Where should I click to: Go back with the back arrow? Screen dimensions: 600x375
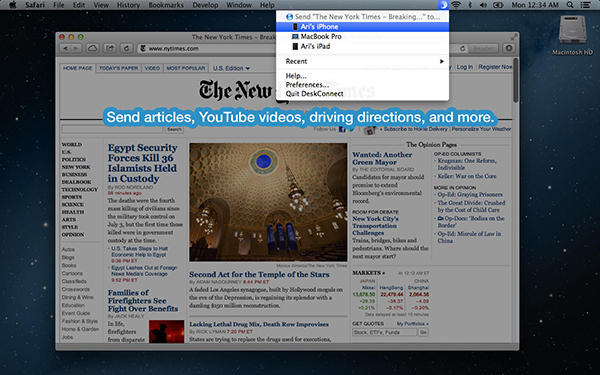65,48
